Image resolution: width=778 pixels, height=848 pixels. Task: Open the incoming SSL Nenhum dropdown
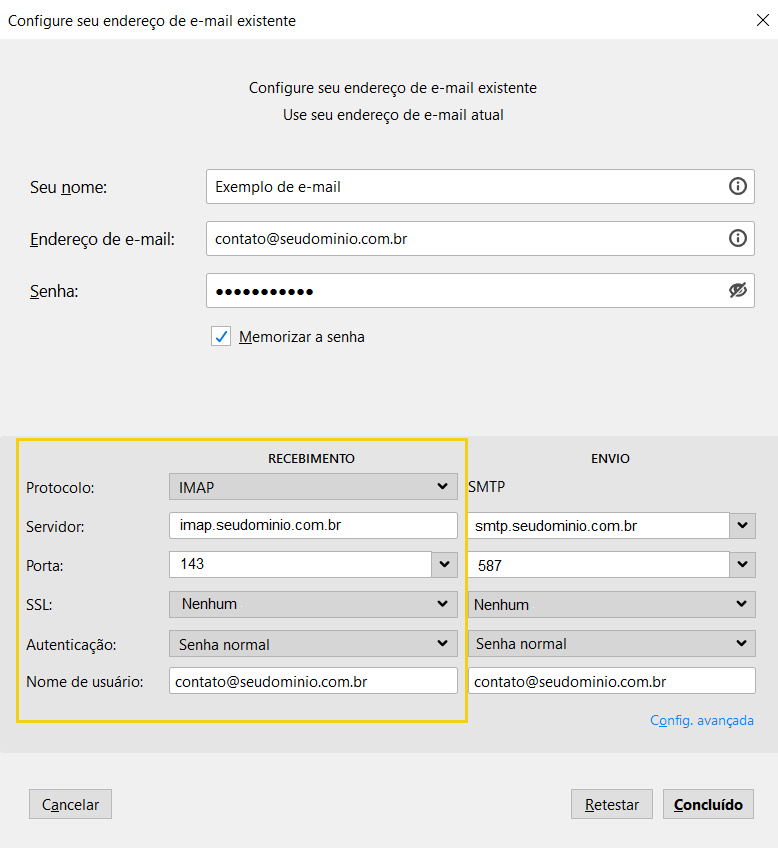pyautogui.click(x=312, y=604)
